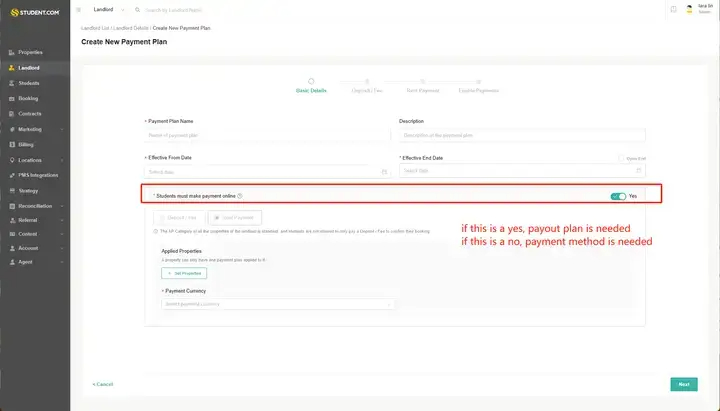Click the Next button

pos(684,384)
